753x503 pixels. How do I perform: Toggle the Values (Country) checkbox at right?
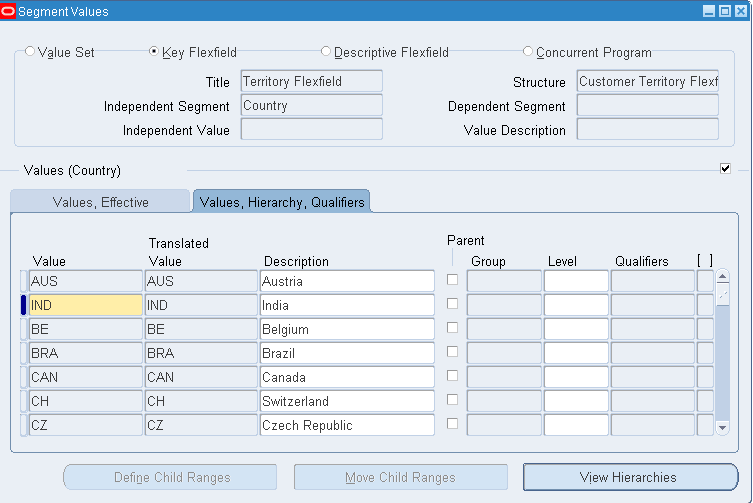coord(725,169)
